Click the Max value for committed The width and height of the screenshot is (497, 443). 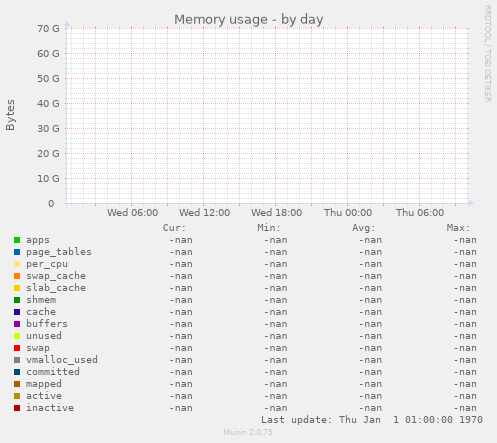[465, 372]
